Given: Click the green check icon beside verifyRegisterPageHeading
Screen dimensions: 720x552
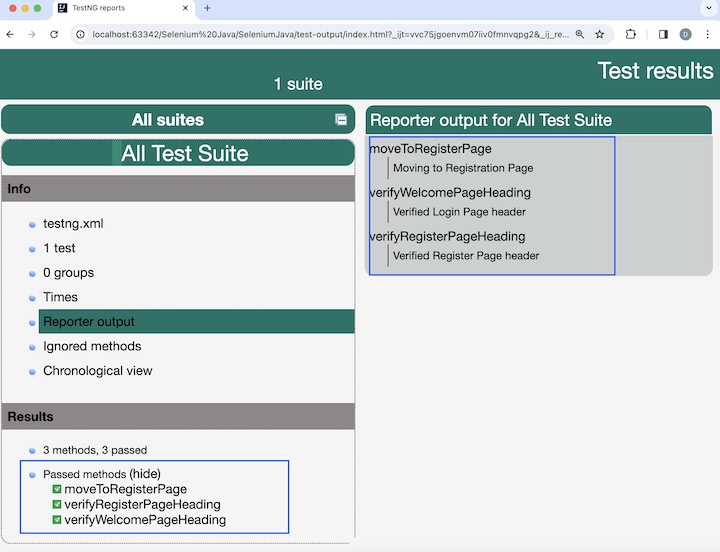Looking at the screenshot, I should tap(57, 504).
